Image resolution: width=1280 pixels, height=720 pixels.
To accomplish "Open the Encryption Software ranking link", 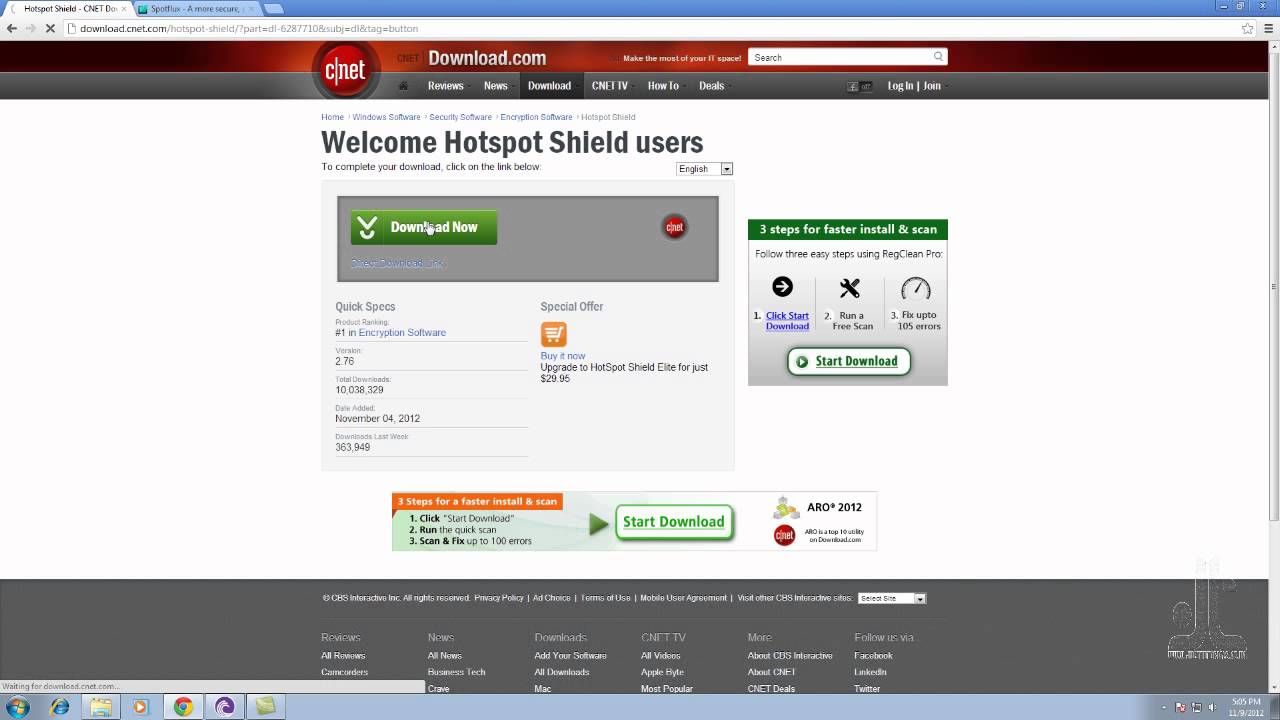I will coord(402,332).
